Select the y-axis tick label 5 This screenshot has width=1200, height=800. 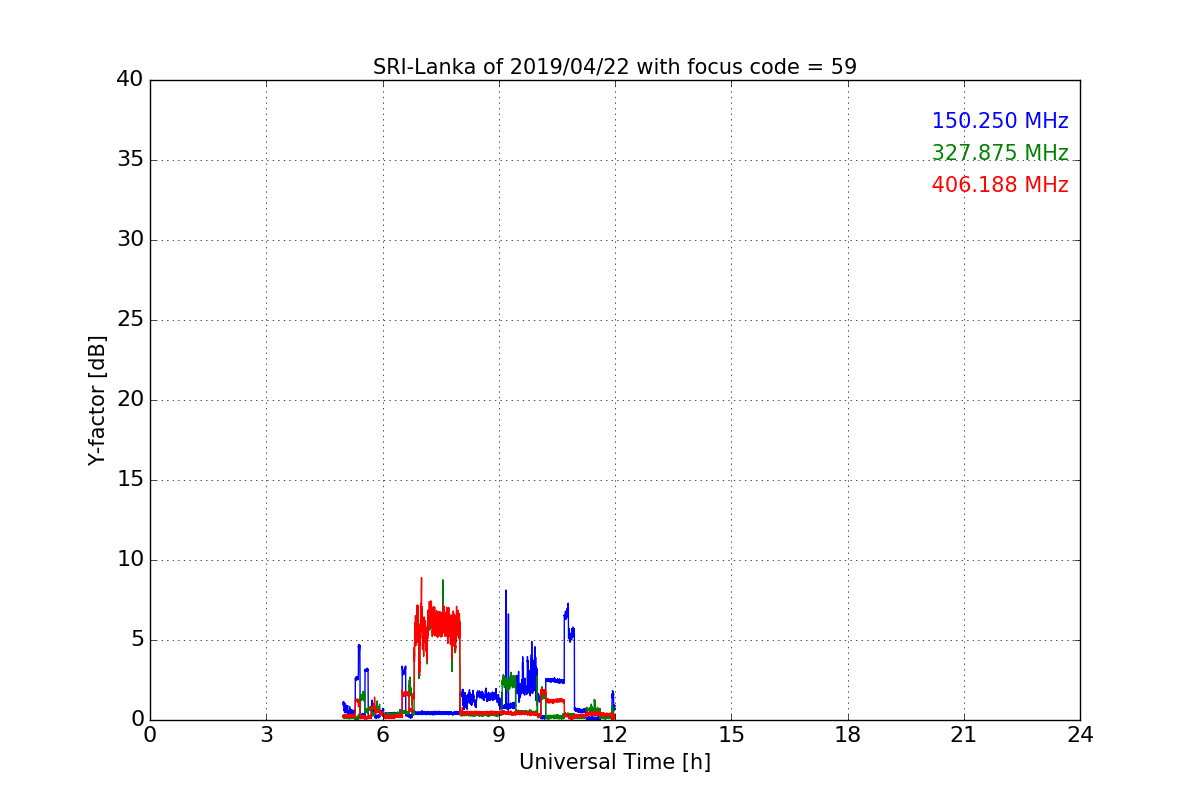click(137, 640)
